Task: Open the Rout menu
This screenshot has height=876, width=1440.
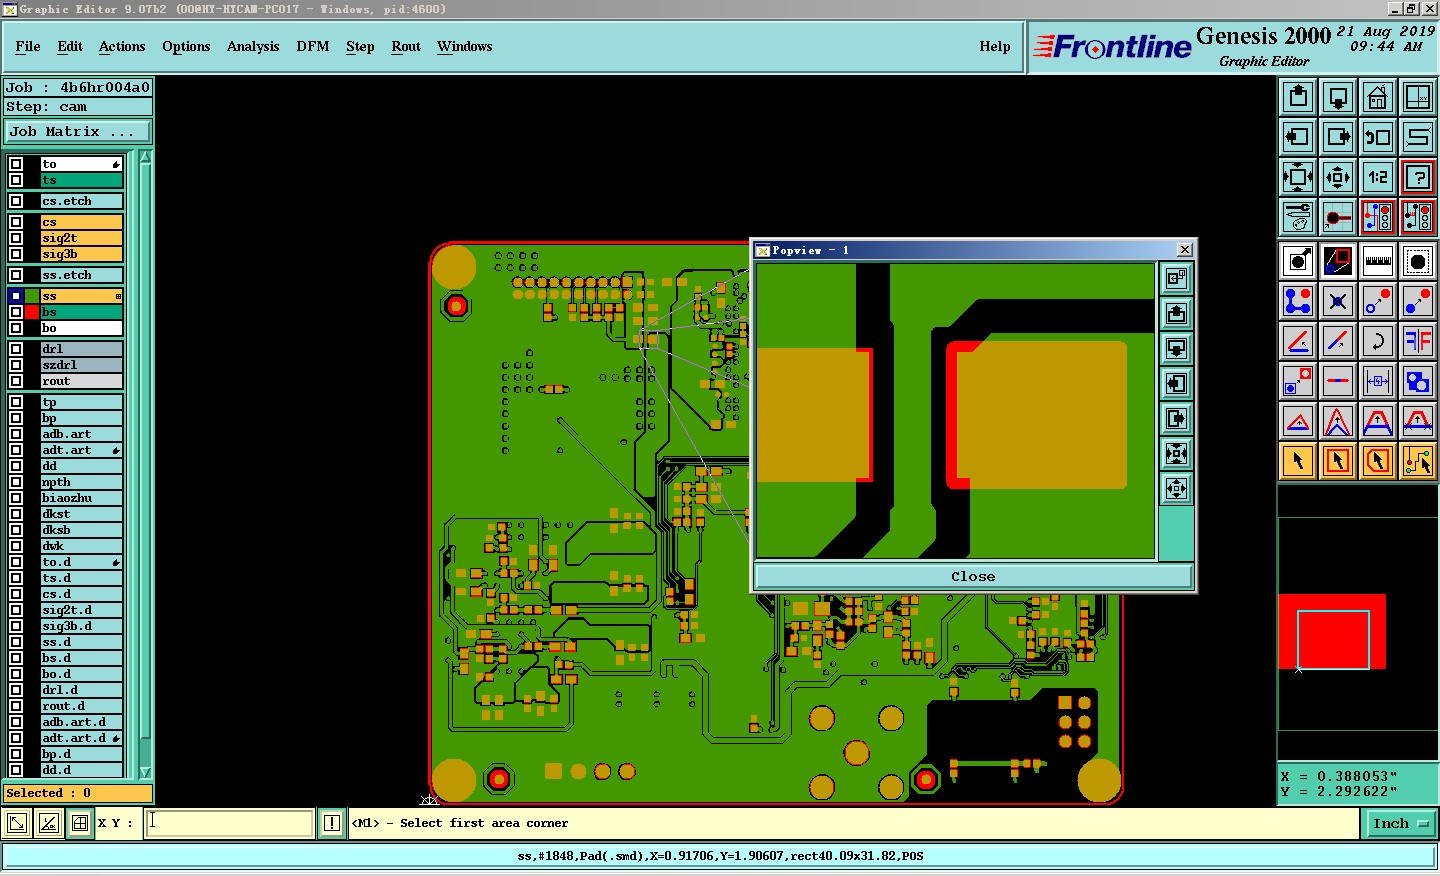Action: click(x=406, y=46)
